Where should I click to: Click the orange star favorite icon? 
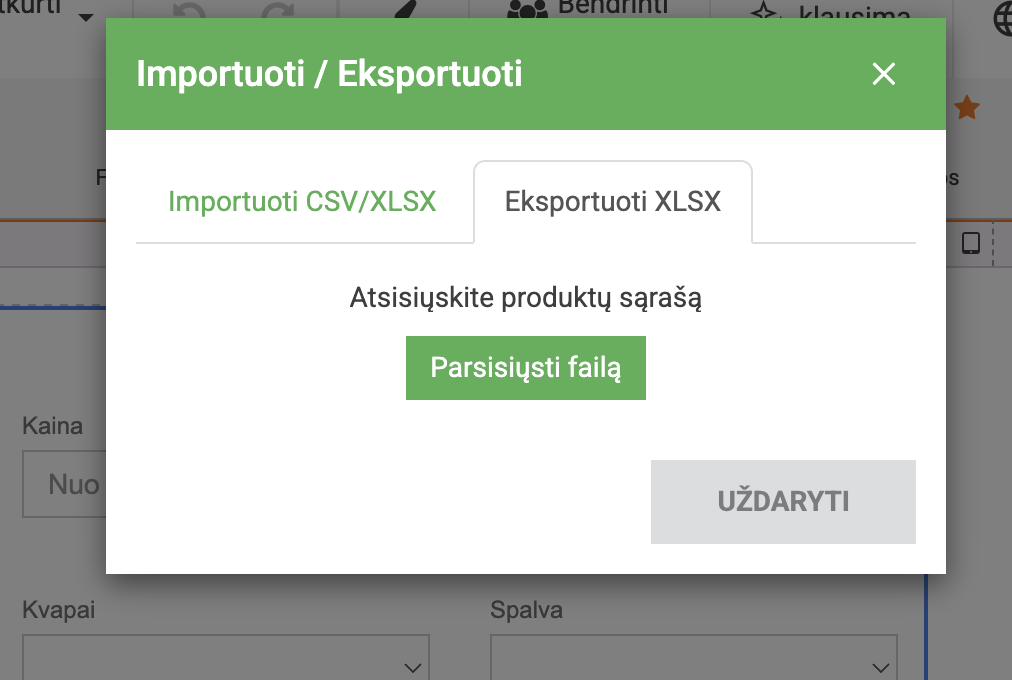[968, 105]
